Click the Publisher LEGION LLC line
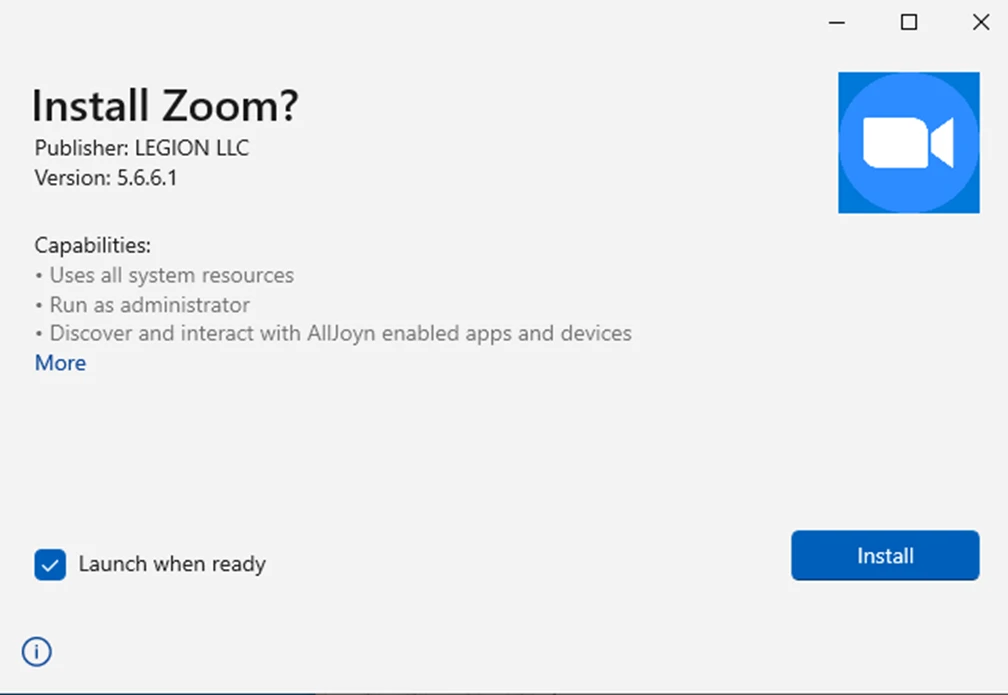The height and width of the screenshot is (695, 1008). coord(141,148)
